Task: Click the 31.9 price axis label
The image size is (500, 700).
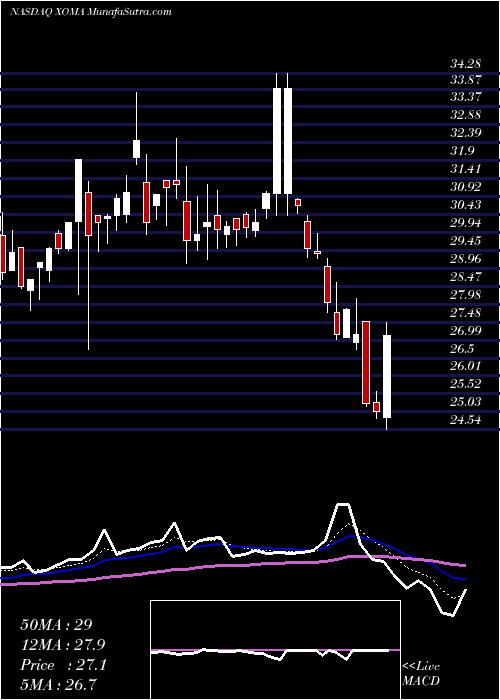Action: [462, 151]
